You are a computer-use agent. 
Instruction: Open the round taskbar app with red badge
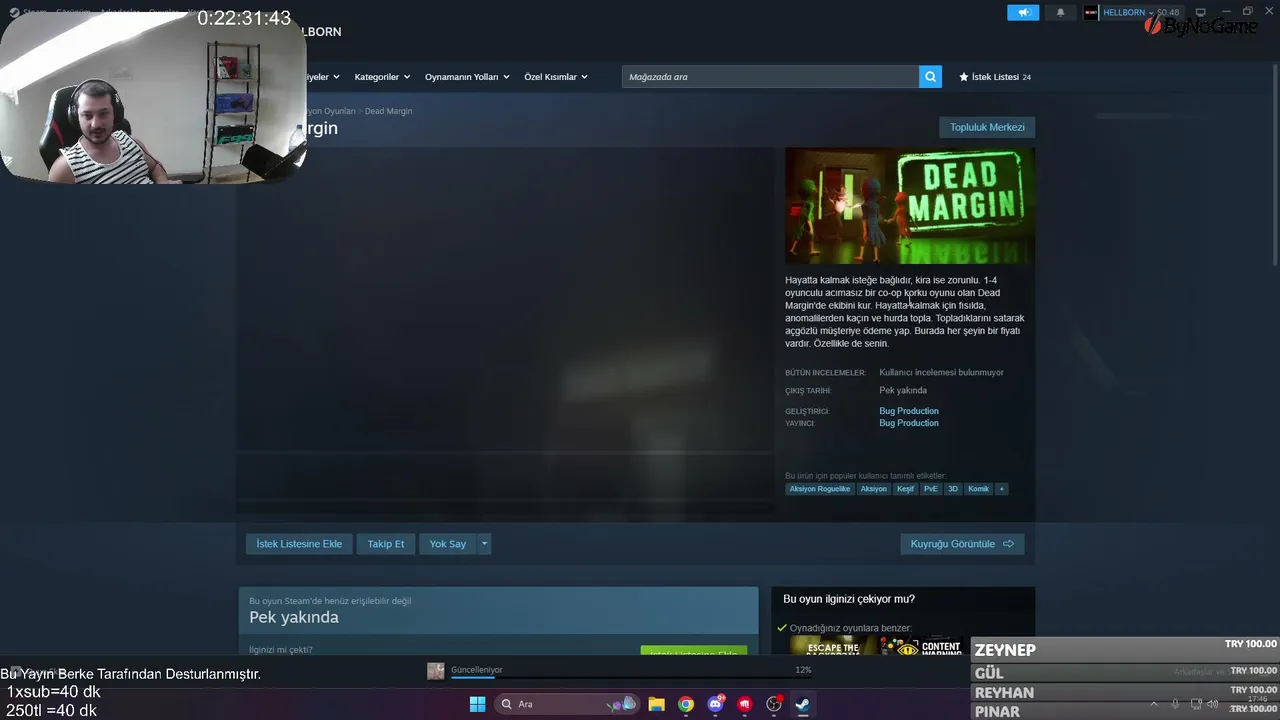pyautogui.click(x=773, y=704)
